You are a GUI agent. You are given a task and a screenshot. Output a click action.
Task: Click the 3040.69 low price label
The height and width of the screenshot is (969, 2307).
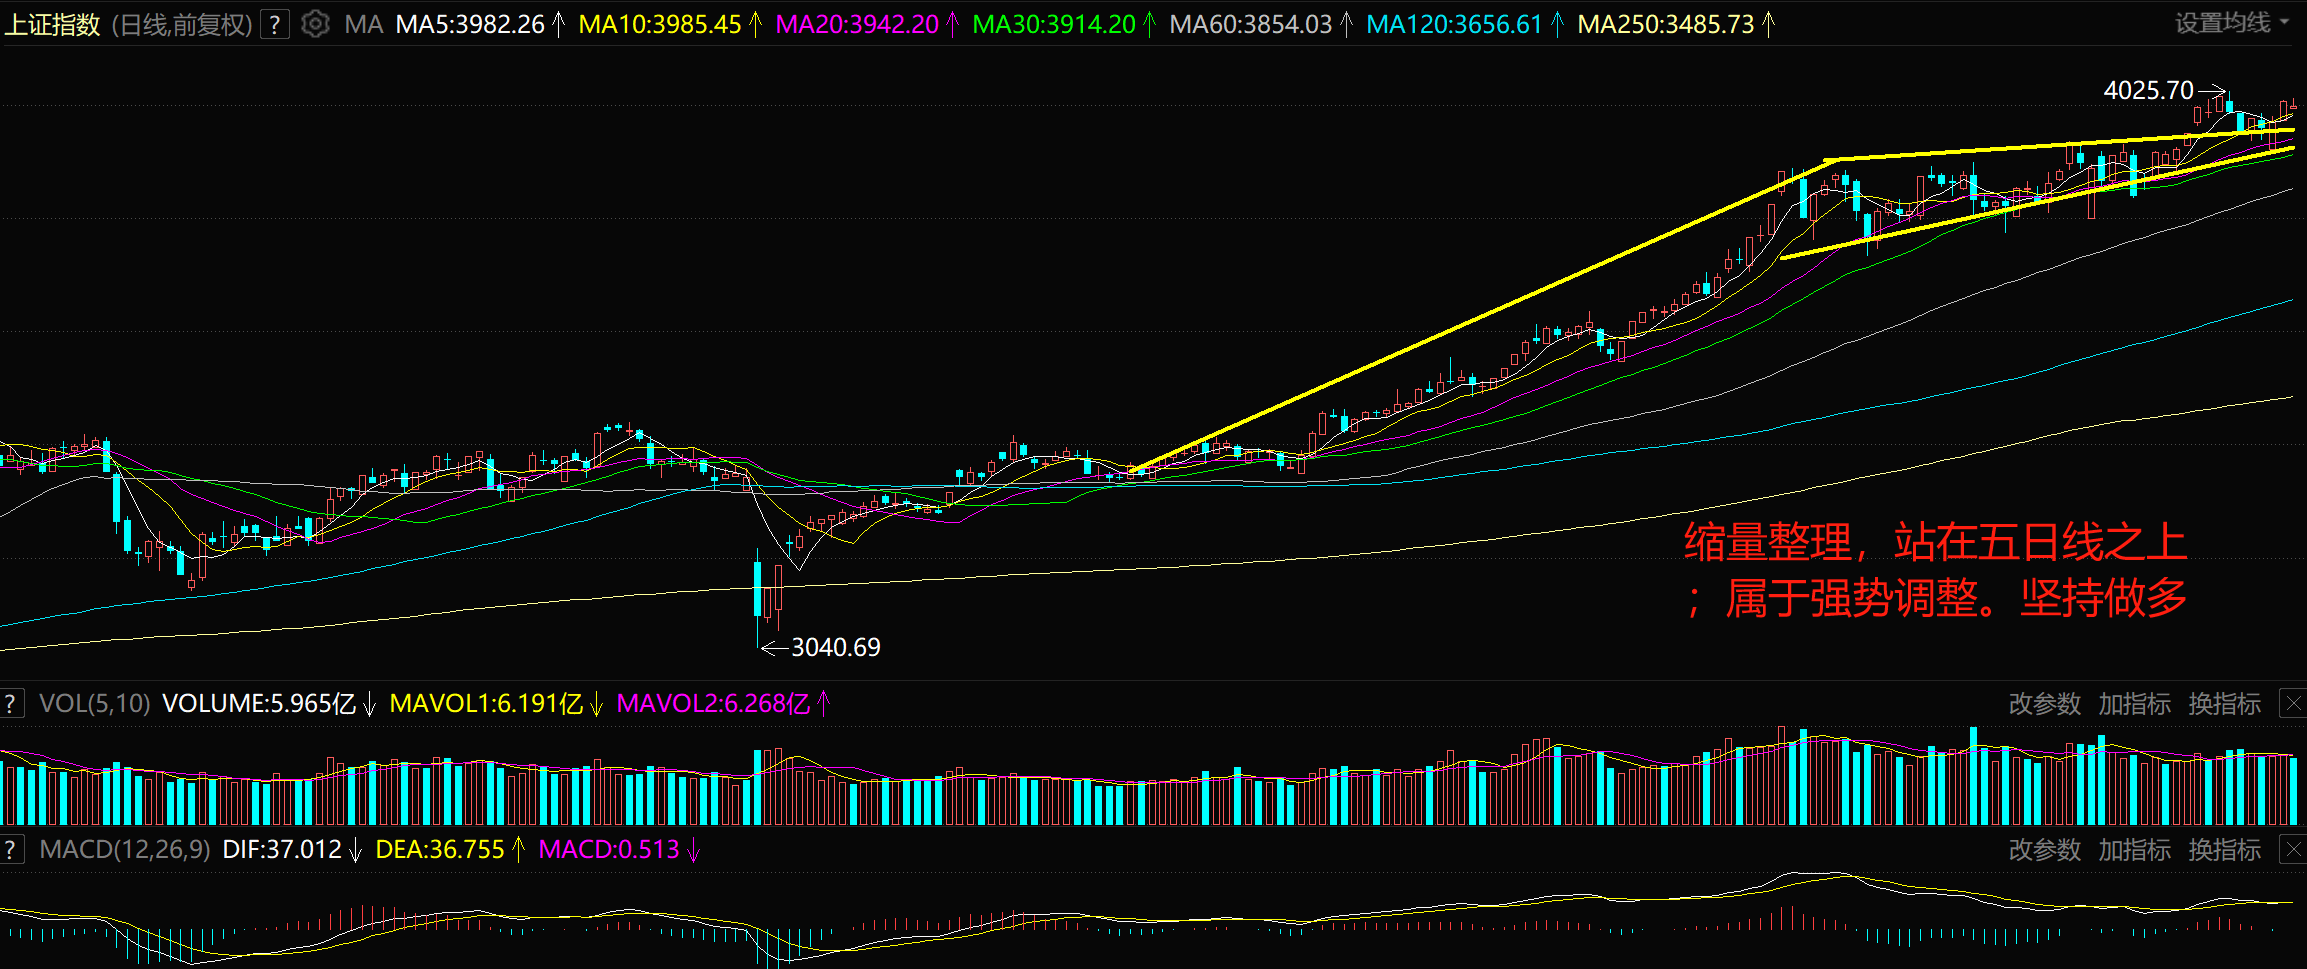[x=836, y=648]
